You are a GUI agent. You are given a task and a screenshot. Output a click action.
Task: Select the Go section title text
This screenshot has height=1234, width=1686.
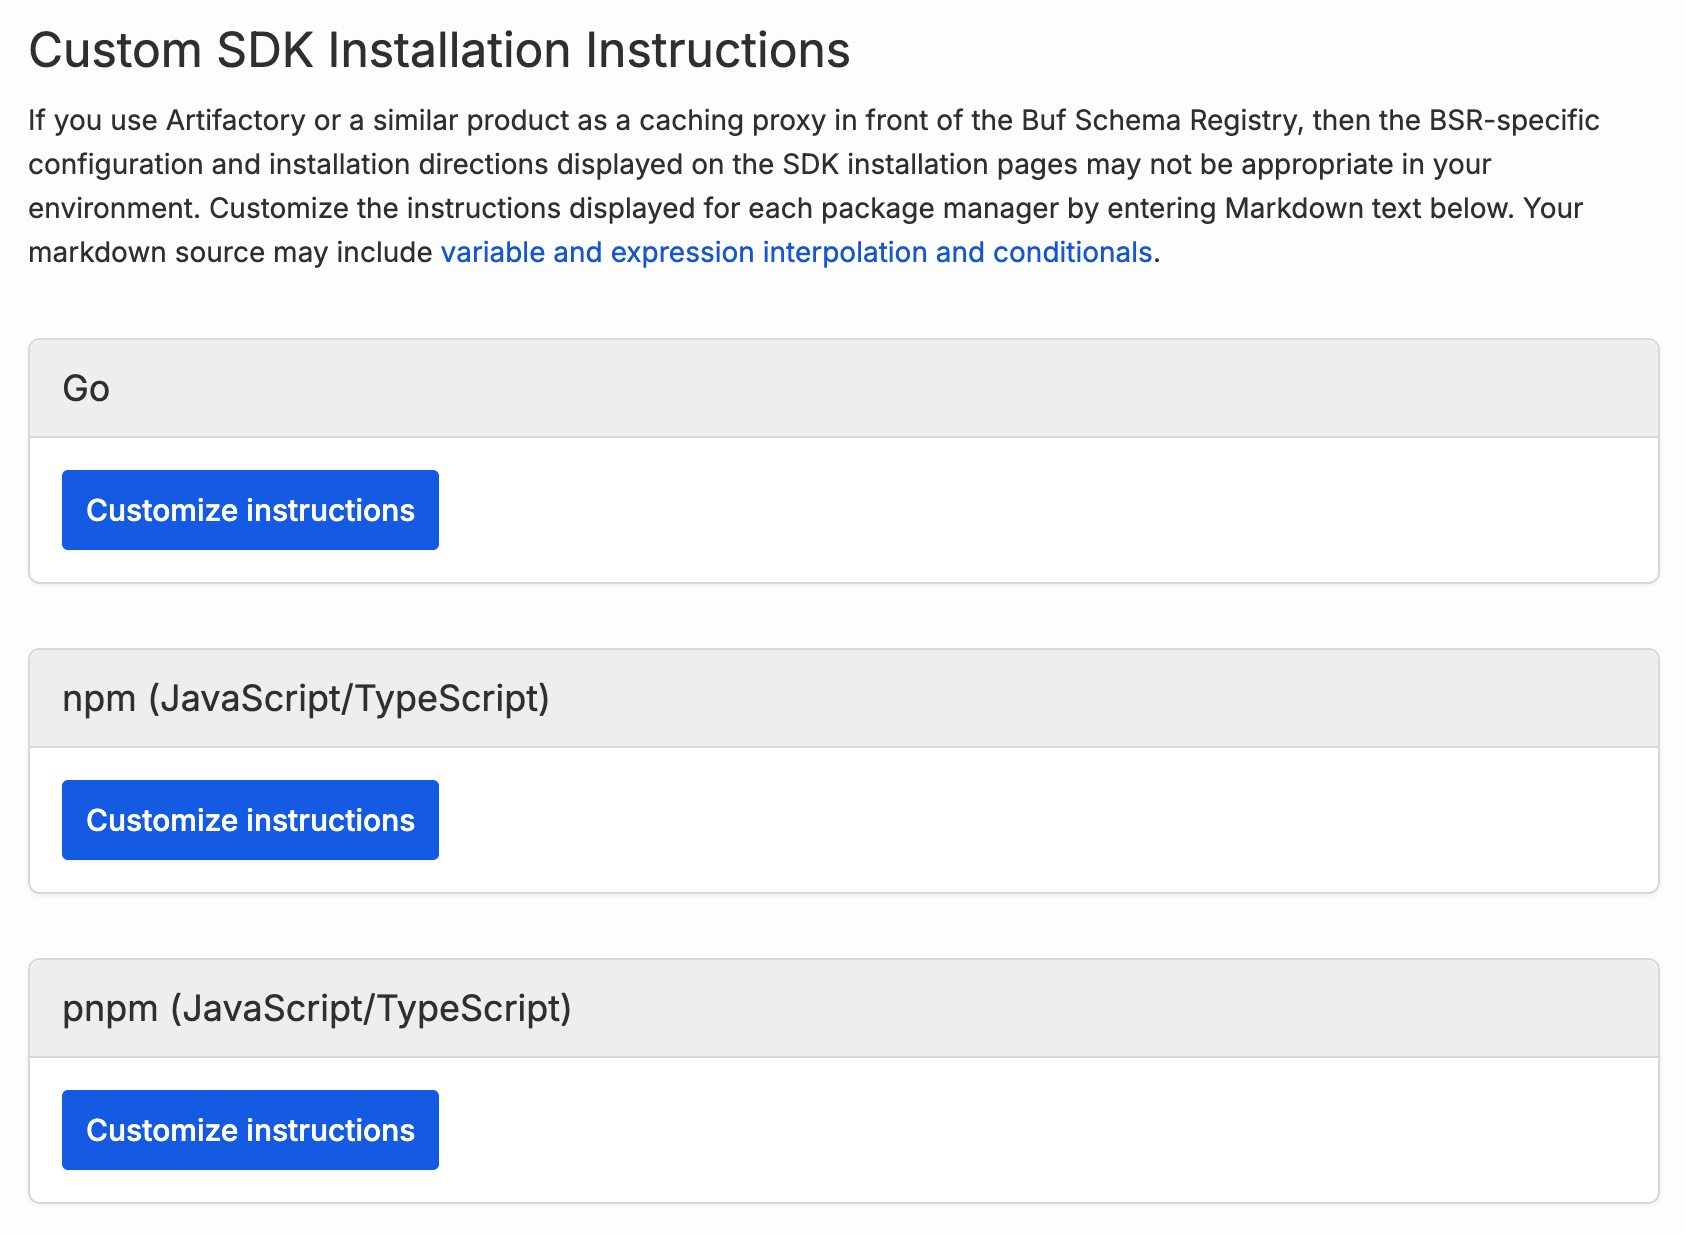coord(86,388)
